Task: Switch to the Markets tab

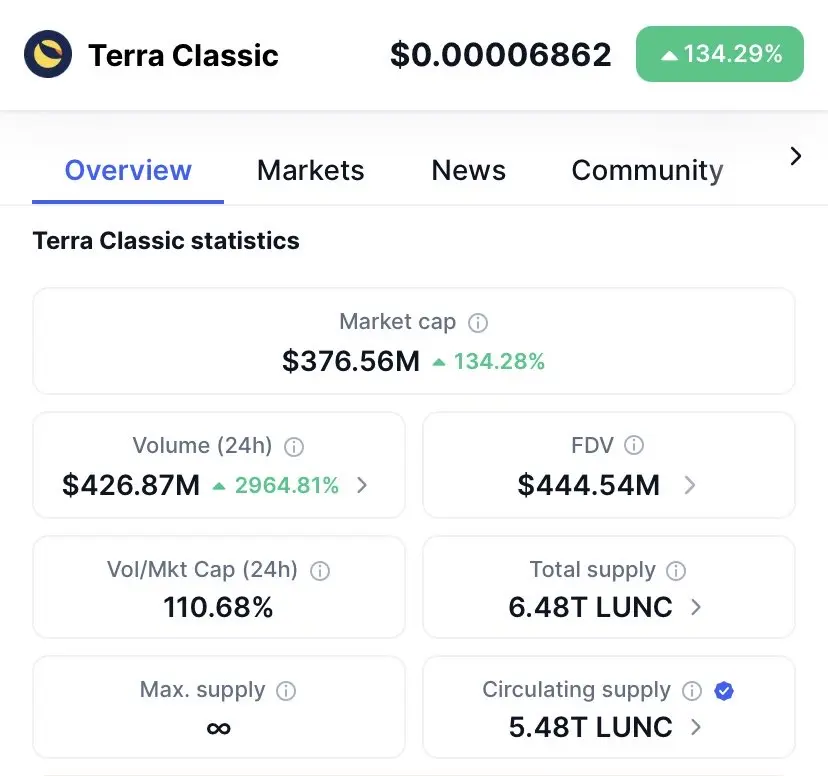Action: 310,171
